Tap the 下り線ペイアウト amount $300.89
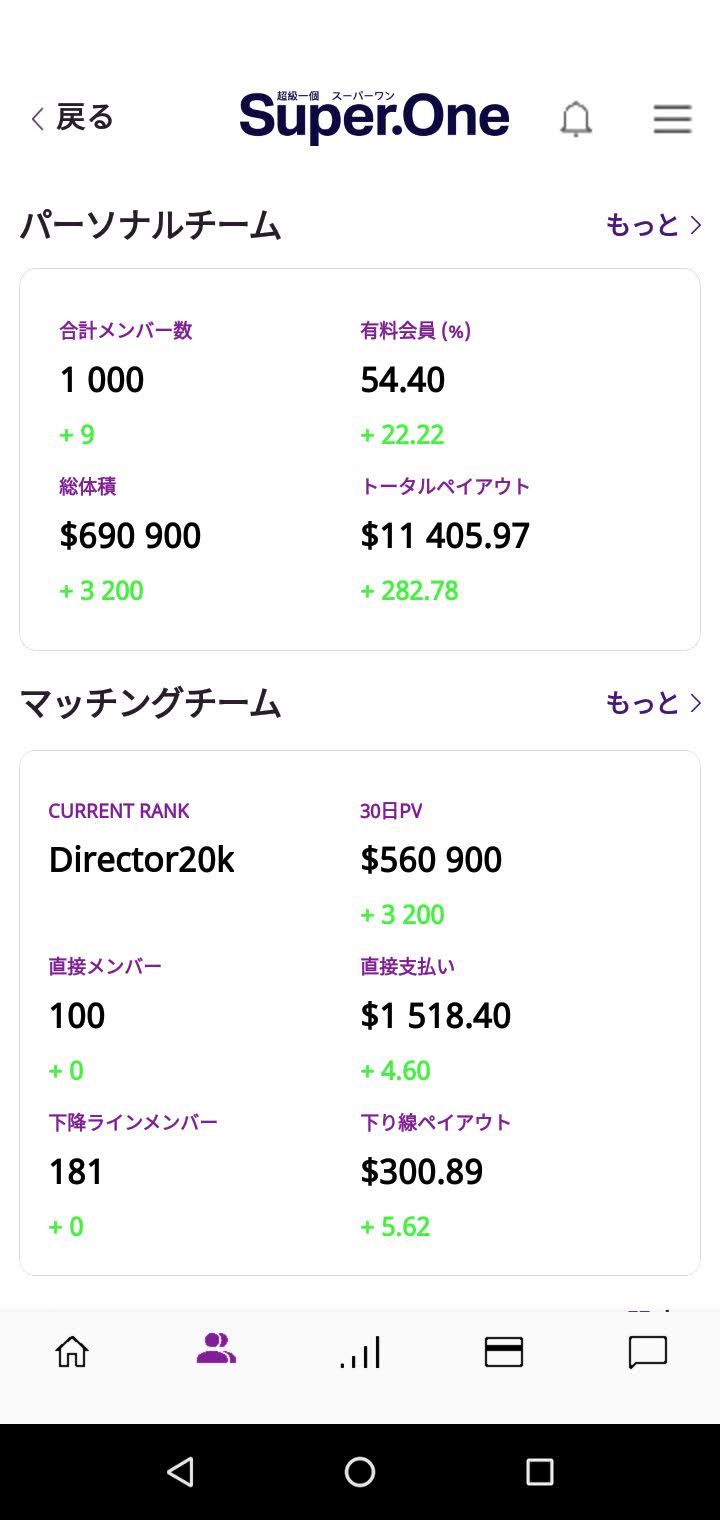 421,1172
